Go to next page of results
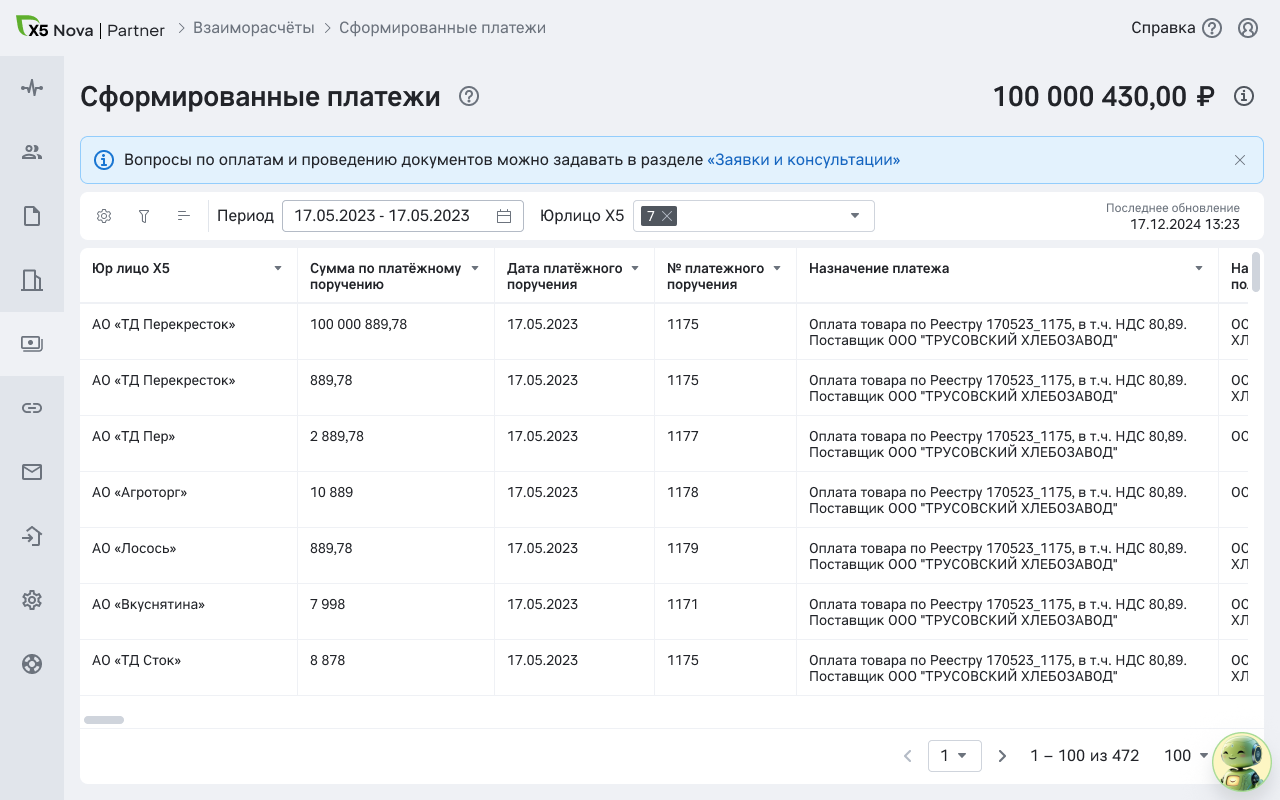Viewport: 1280px width, 800px height. click(x=1002, y=756)
